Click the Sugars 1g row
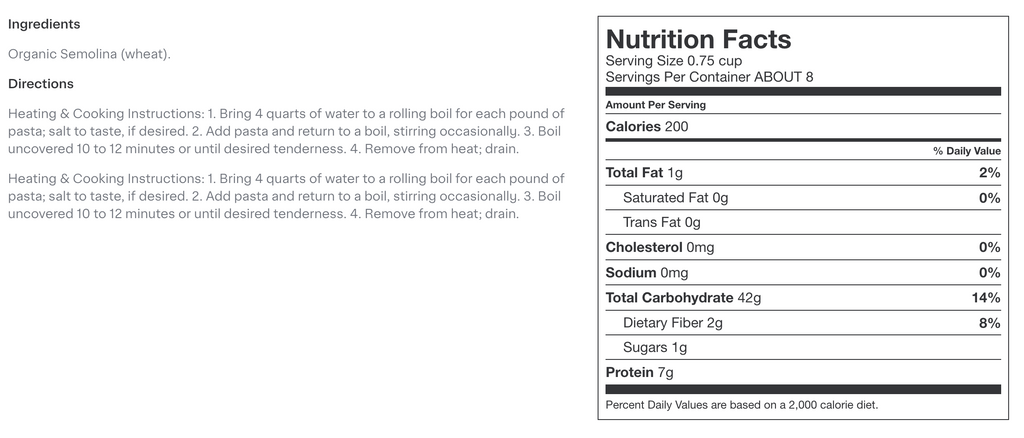 coord(654,348)
